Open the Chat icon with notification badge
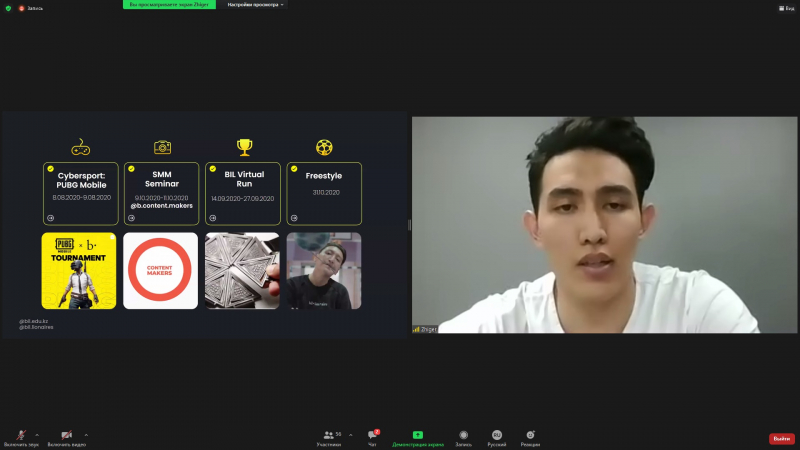The width and height of the screenshot is (800, 450). tap(372, 435)
